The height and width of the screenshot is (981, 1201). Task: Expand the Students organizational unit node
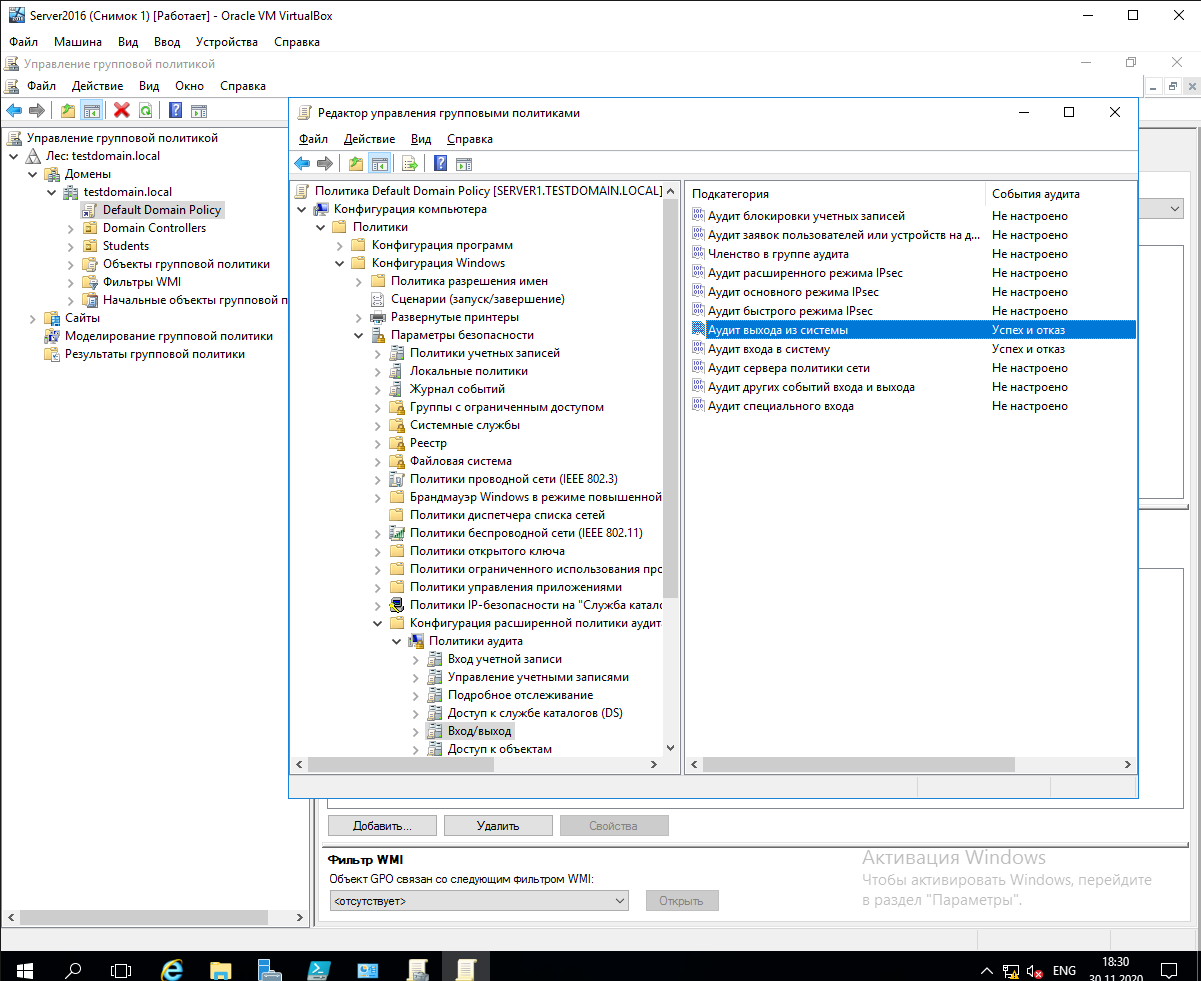pyautogui.click(x=71, y=246)
